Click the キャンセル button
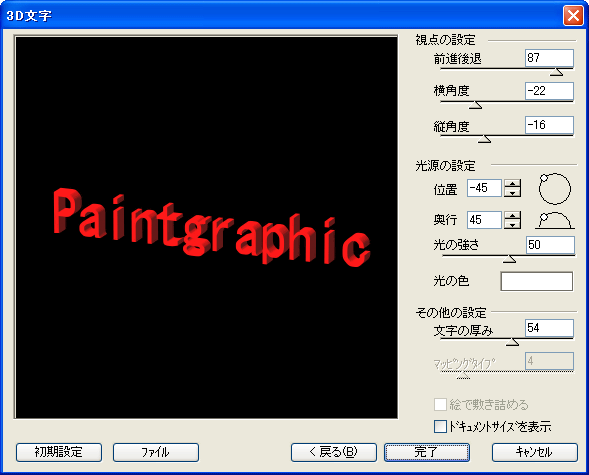589x475 pixels. 535,452
